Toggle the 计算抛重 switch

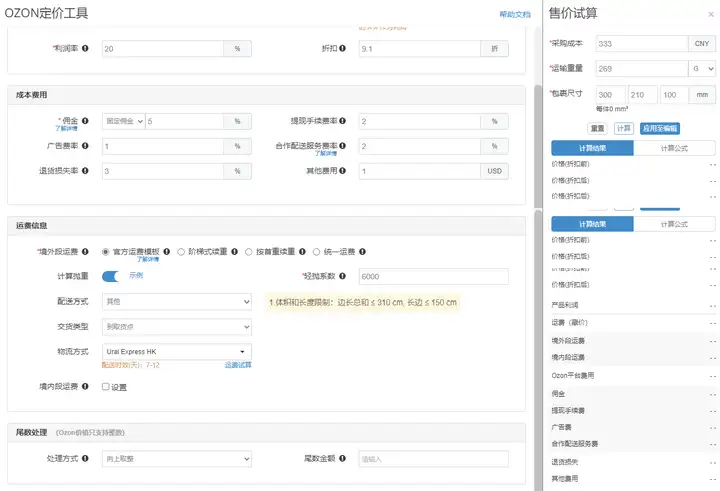110,276
